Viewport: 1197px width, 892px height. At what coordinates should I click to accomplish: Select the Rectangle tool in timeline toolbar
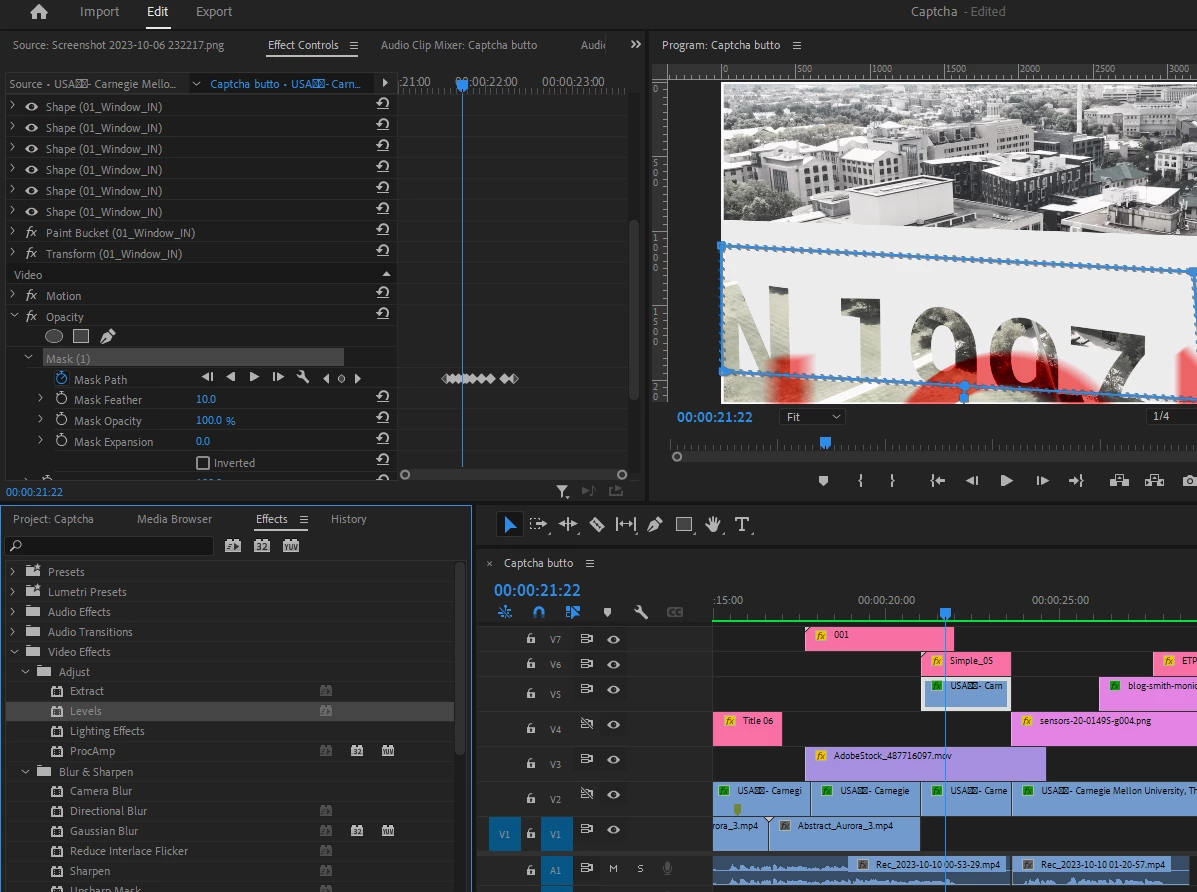684,525
